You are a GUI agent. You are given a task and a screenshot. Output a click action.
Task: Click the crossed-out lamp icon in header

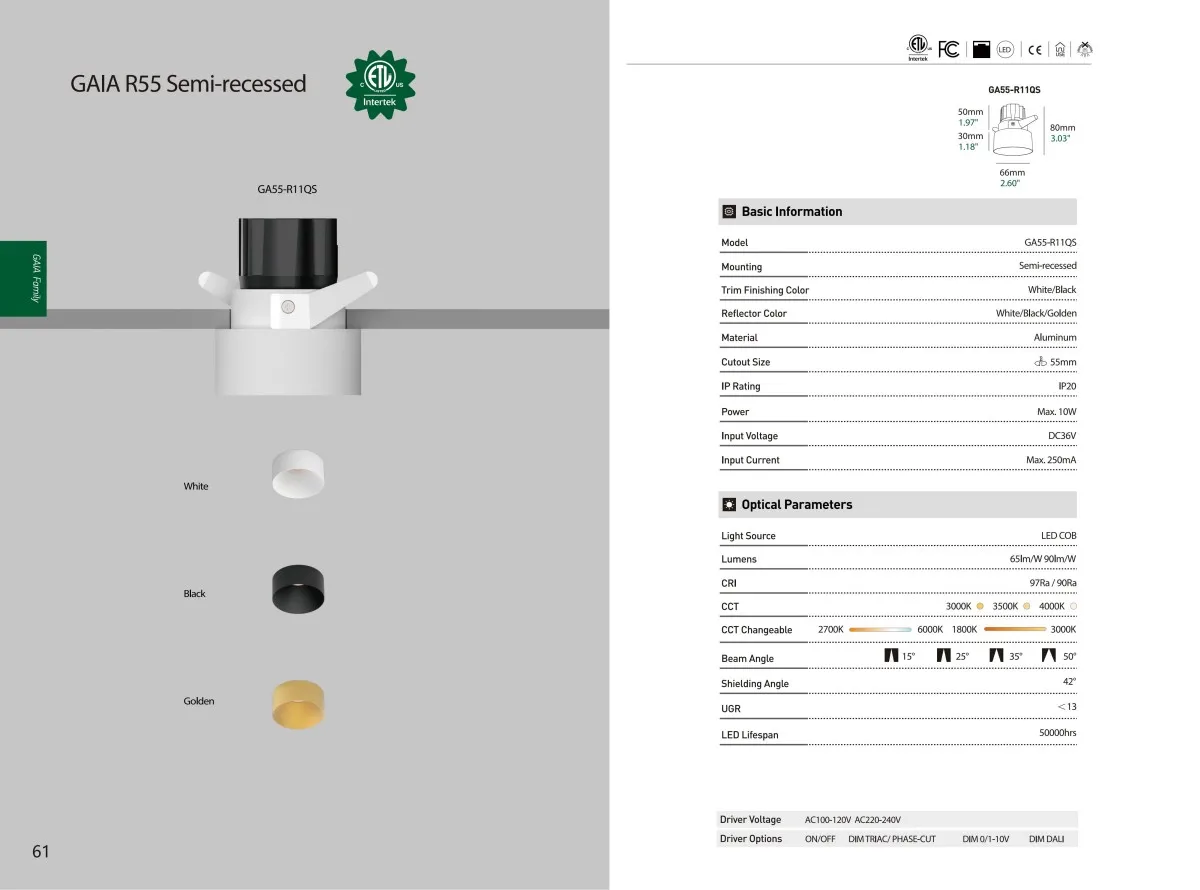pyautogui.click(x=1084, y=48)
